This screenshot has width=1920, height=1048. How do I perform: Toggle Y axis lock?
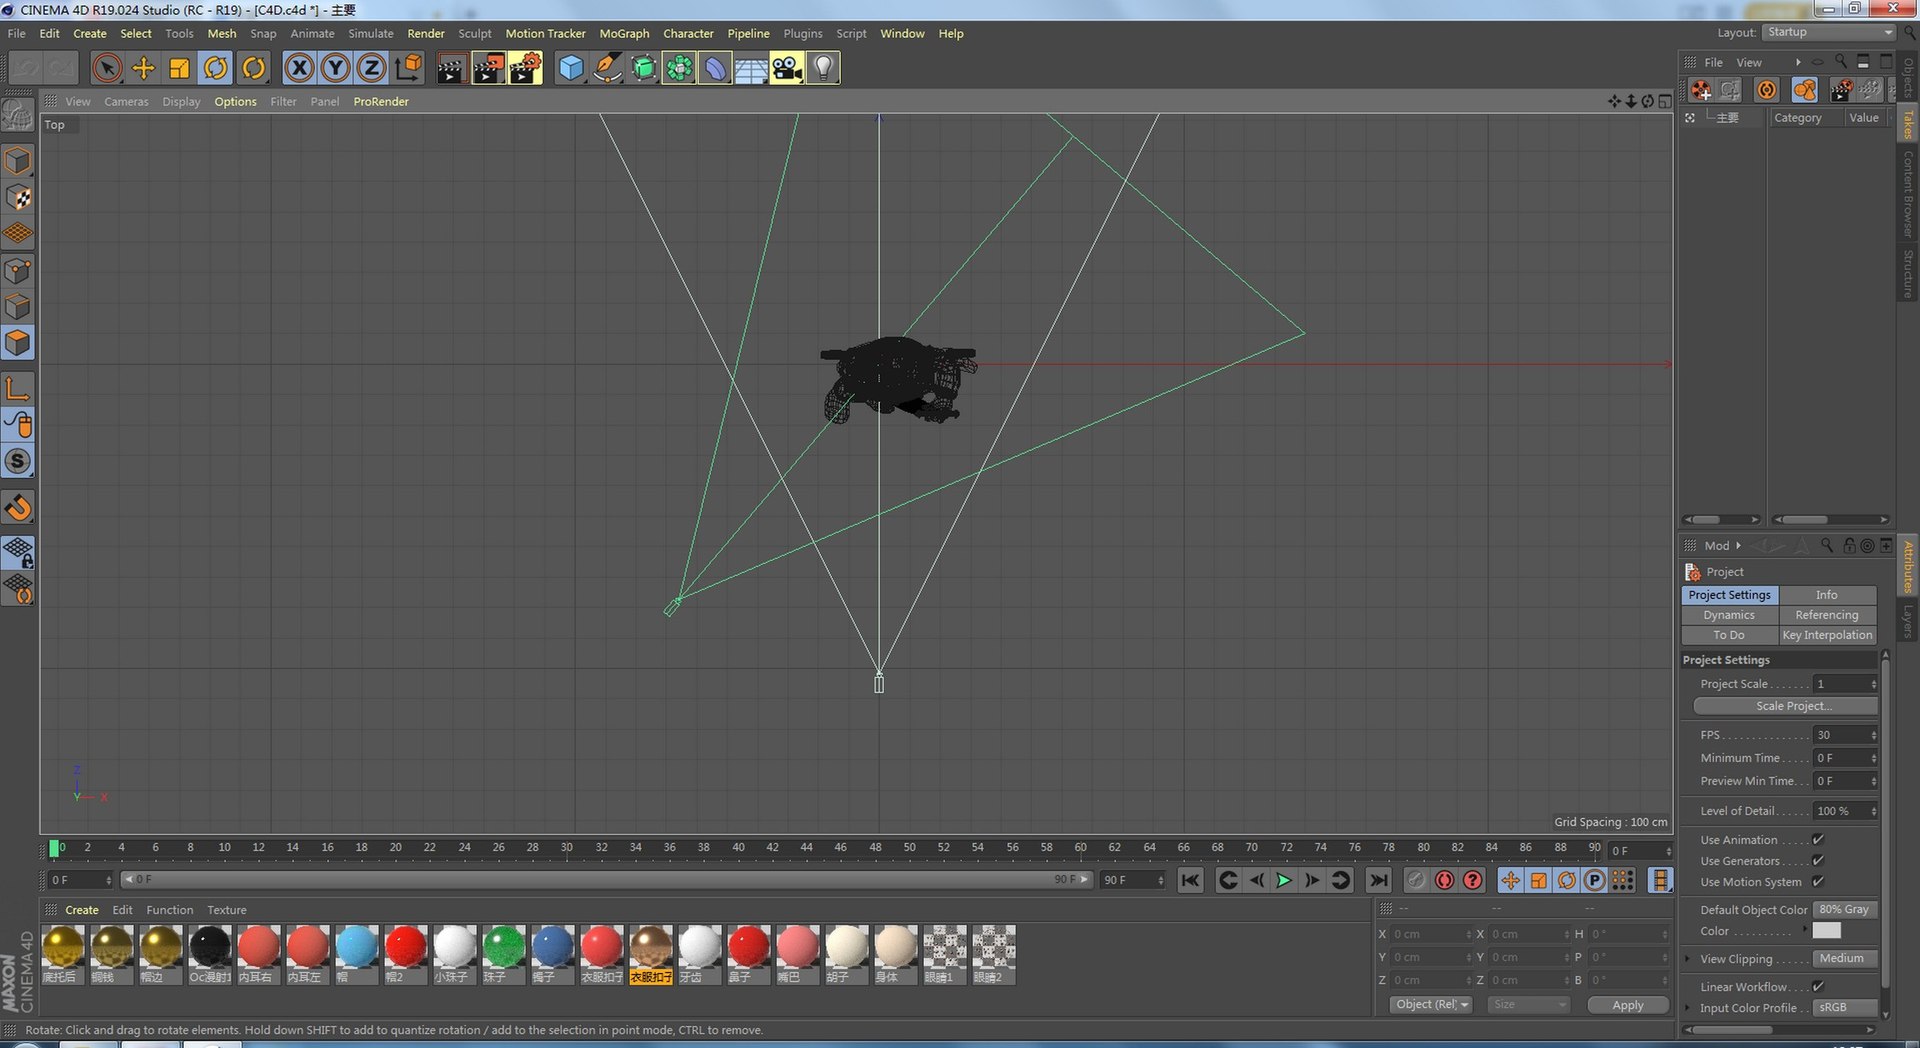335,68
